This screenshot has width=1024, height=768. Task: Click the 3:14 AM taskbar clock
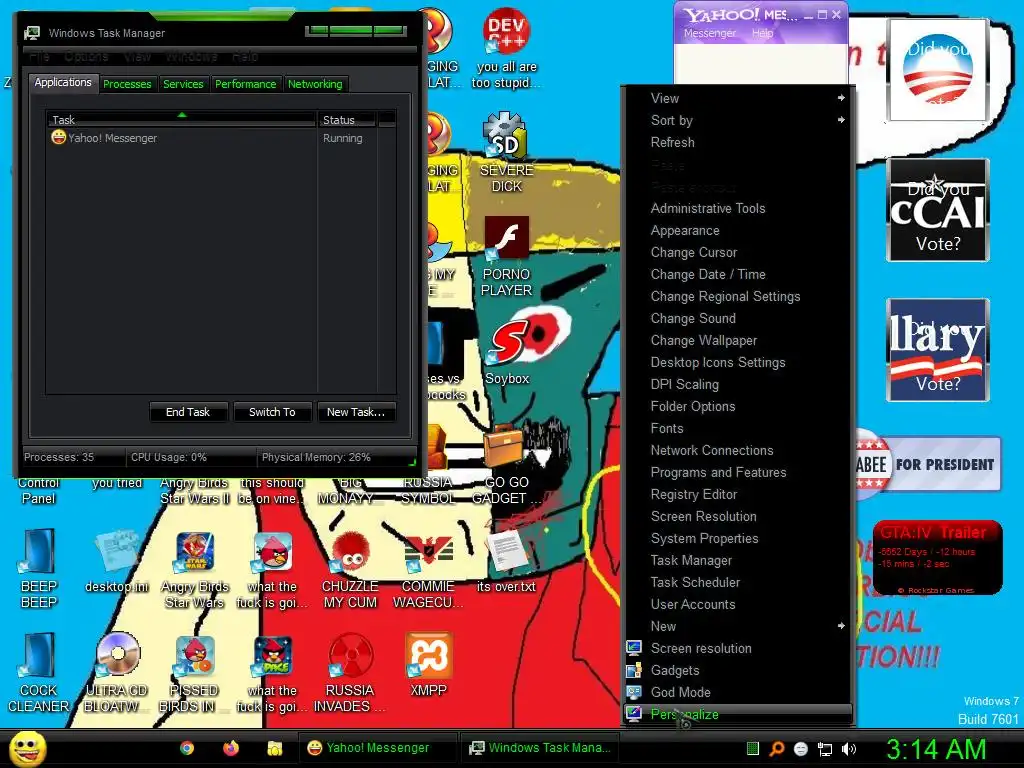click(x=936, y=749)
